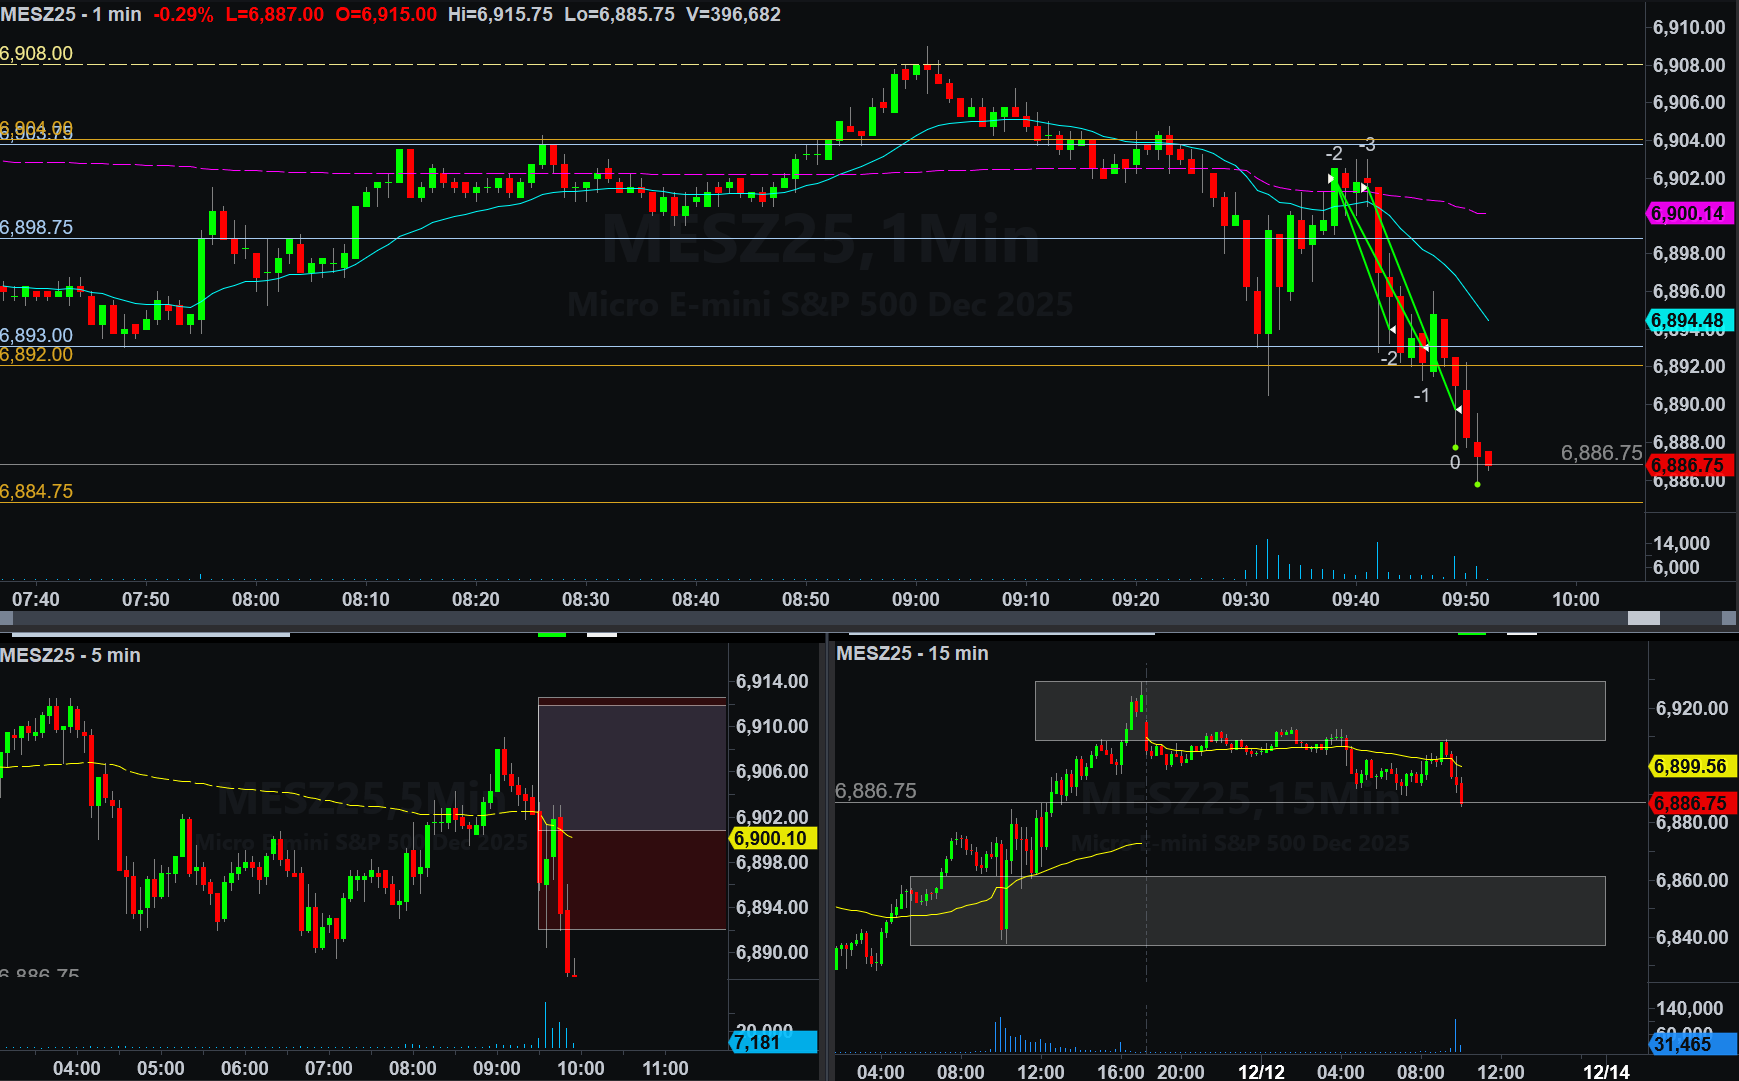This screenshot has width=1739, height=1081.
Task: Click the yellow 6,900.10 price tag on the 5 min chart
Action: pyautogui.click(x=772, y=839)
